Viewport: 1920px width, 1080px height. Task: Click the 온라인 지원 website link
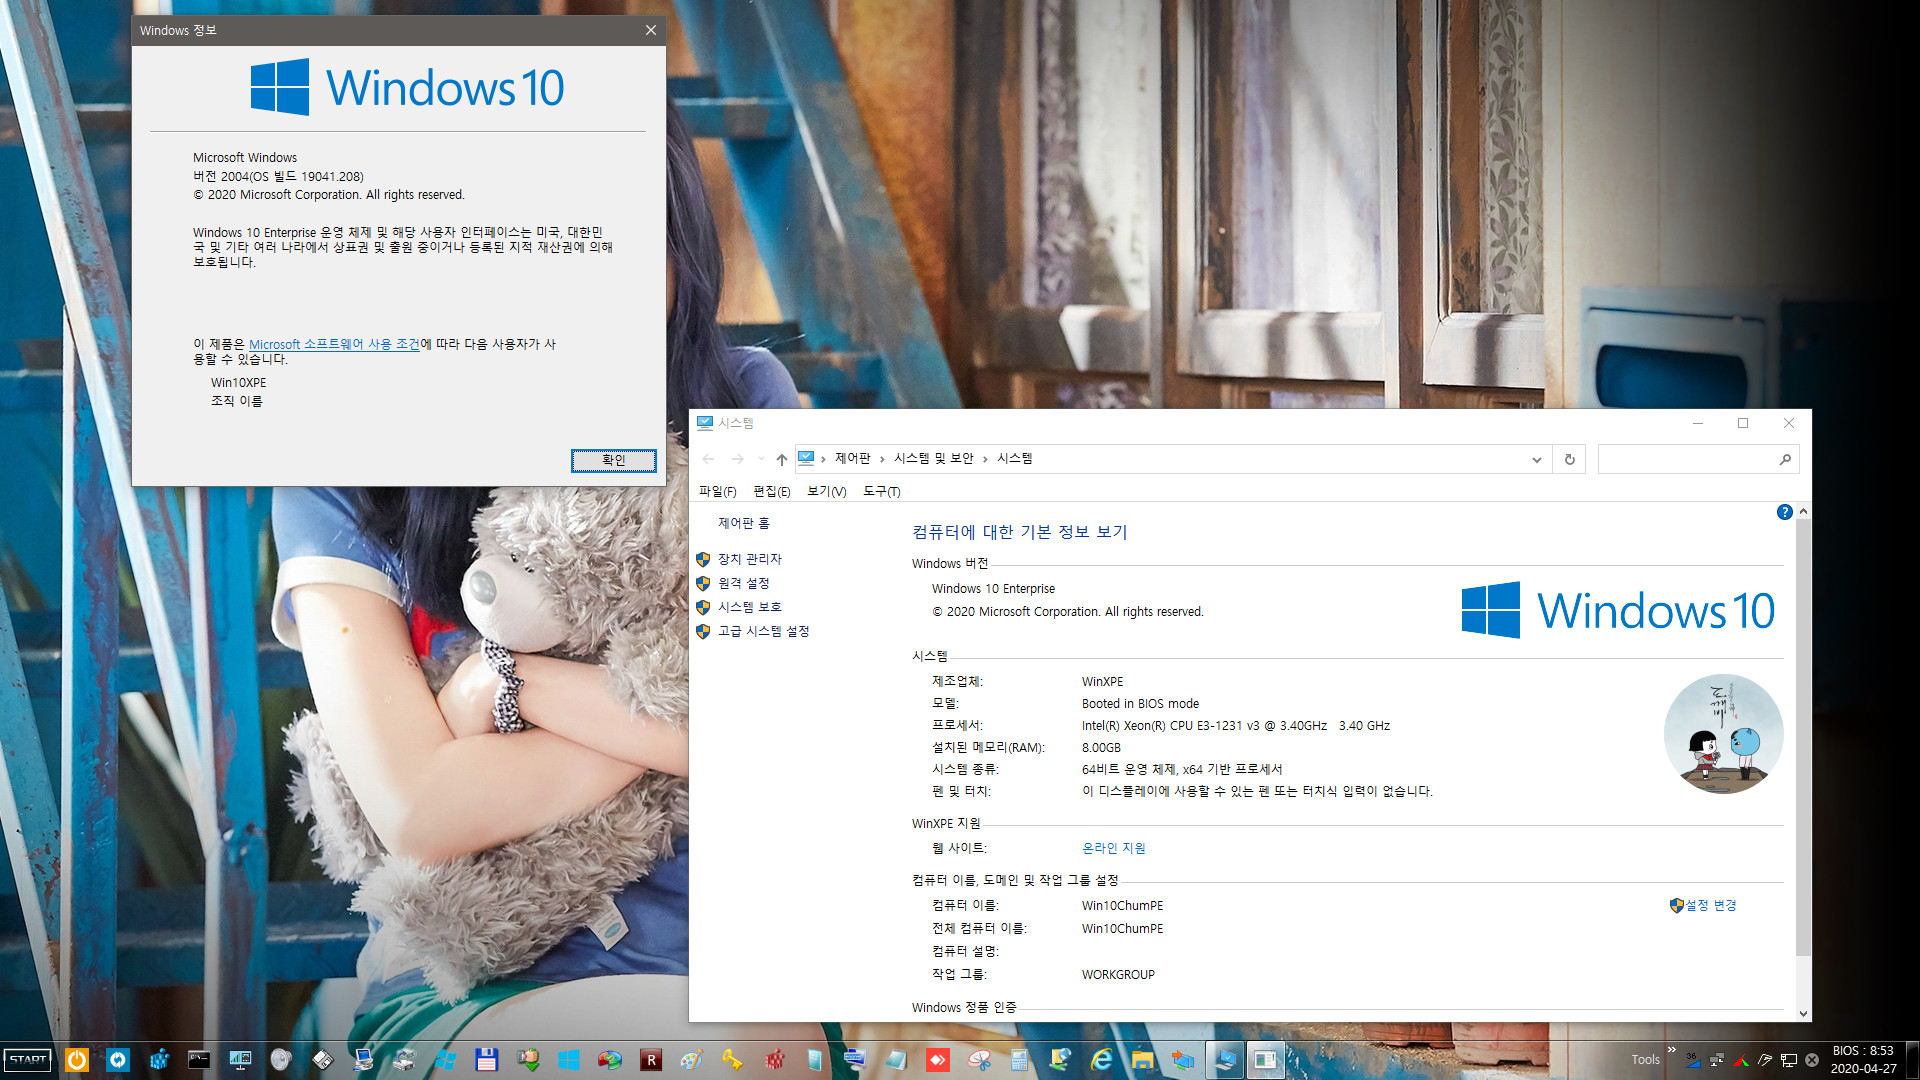(x=1113, y=848)
